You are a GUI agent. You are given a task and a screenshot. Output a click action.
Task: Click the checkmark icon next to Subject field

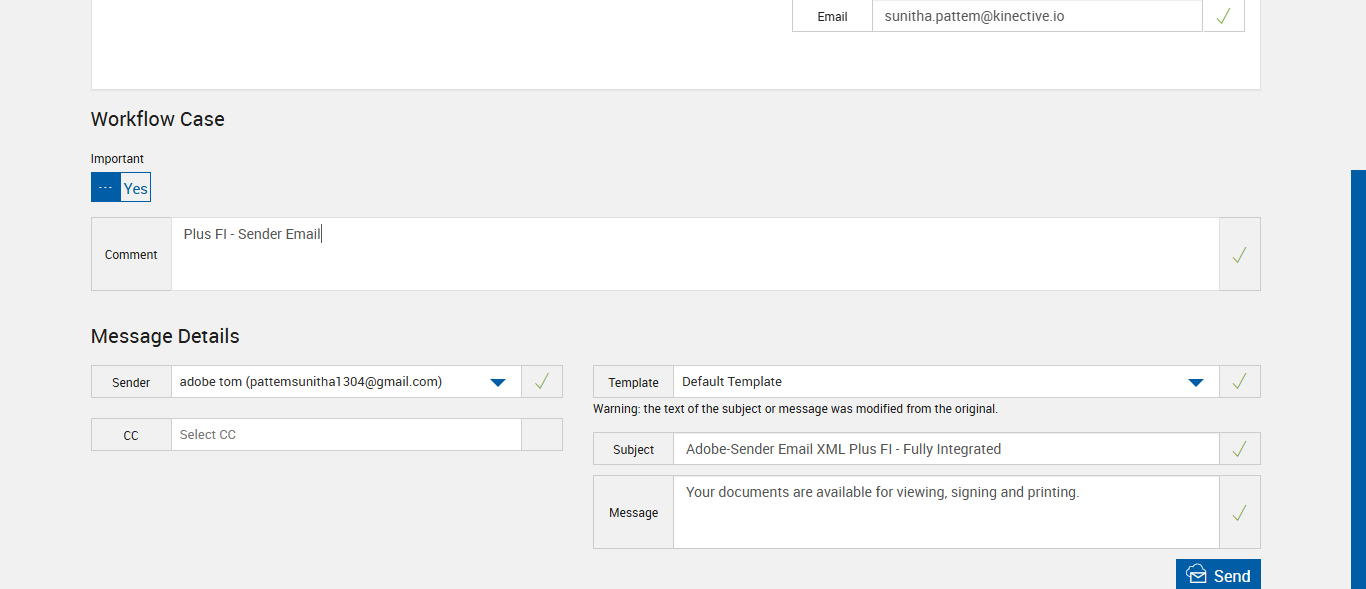1239,449
